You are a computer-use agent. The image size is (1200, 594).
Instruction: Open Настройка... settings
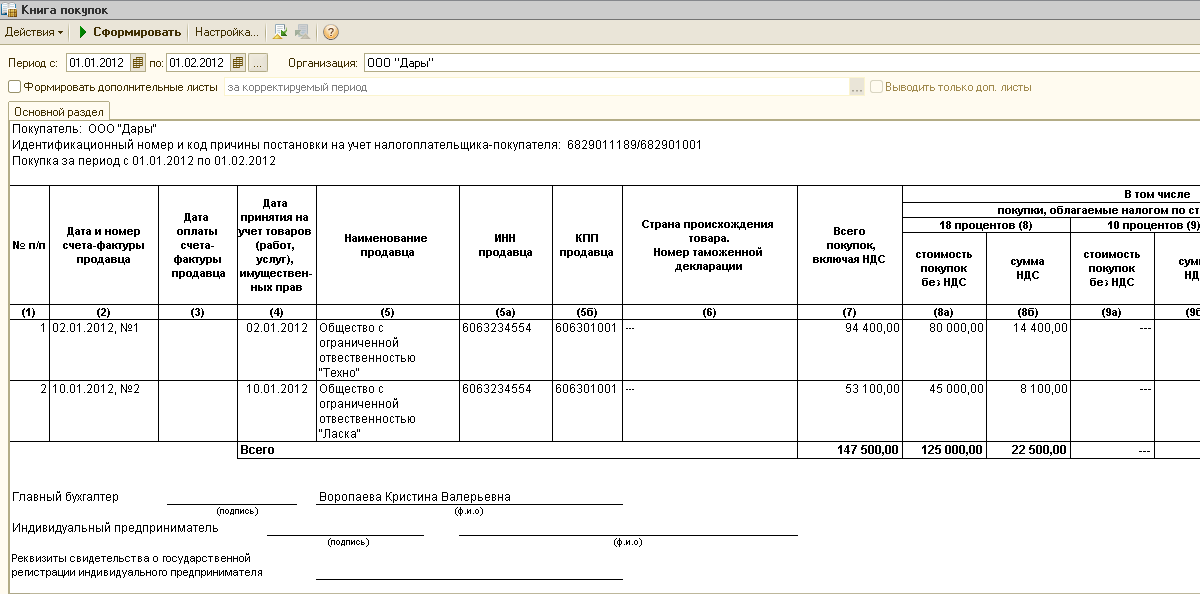click(226, 32)
